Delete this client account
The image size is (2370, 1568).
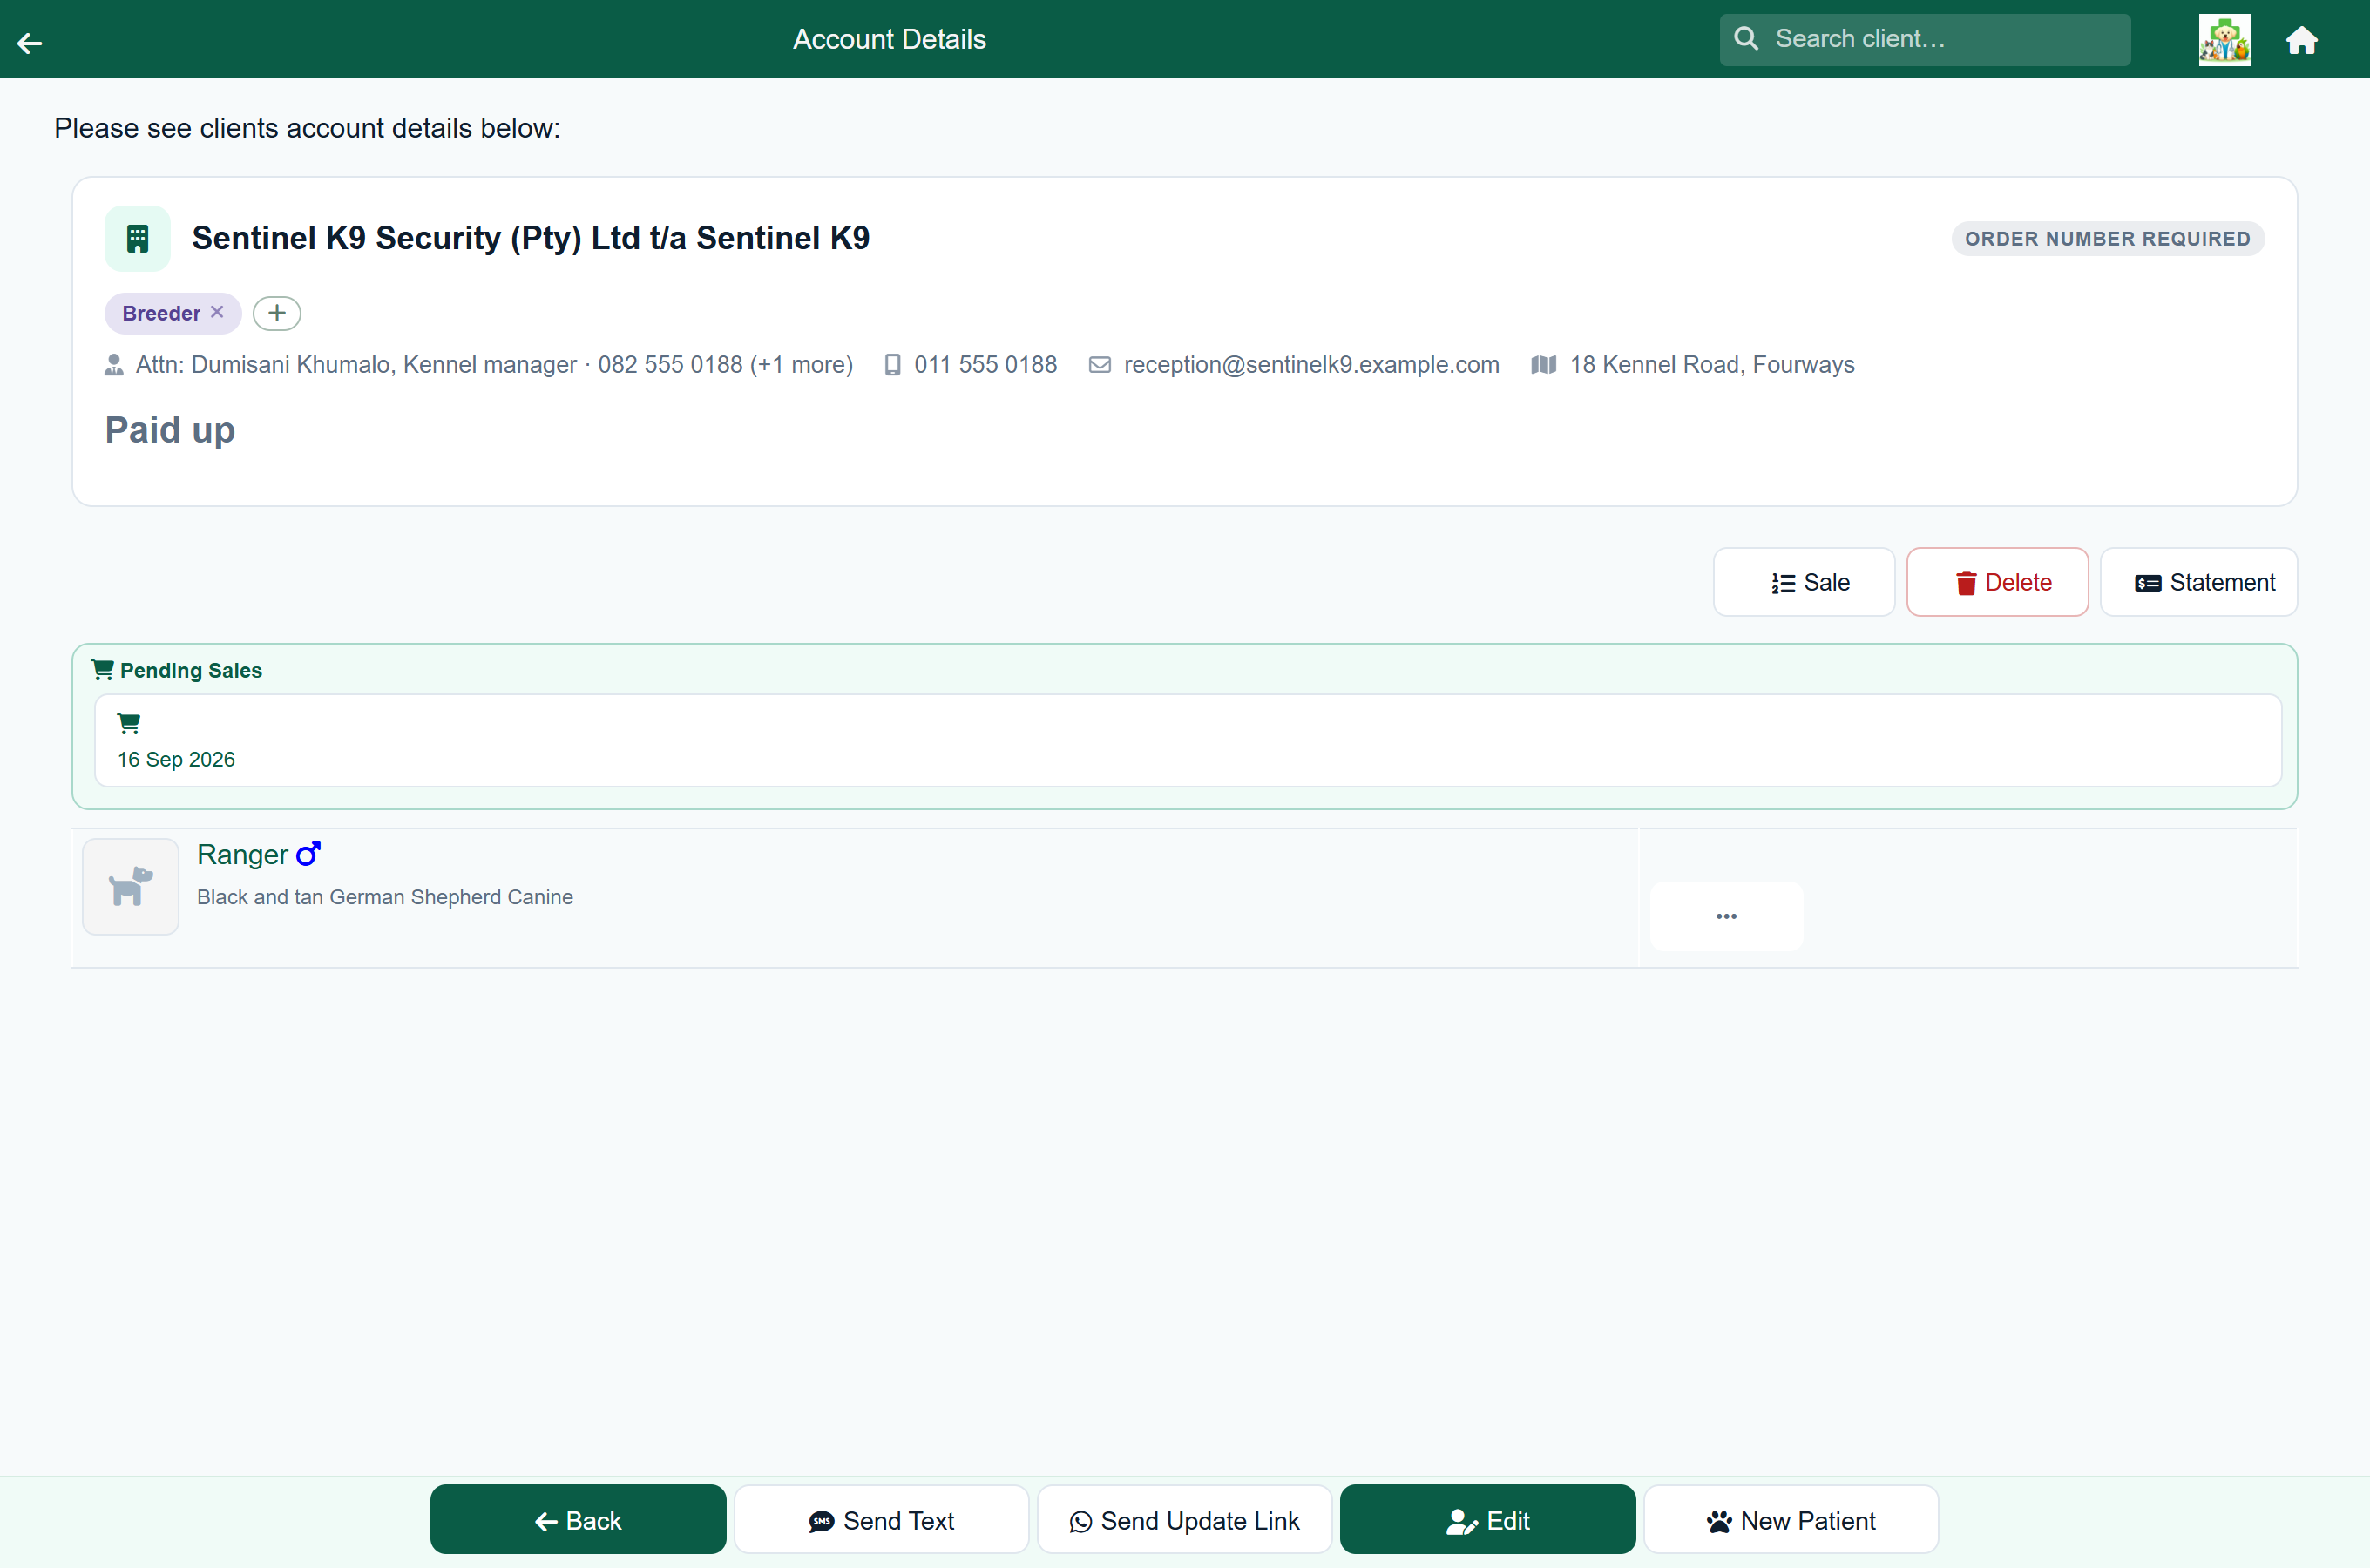[1996, 582]
